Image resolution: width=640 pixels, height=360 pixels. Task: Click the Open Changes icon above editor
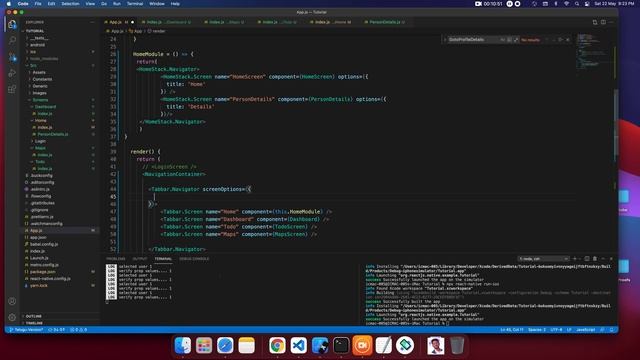click(595, 22)
